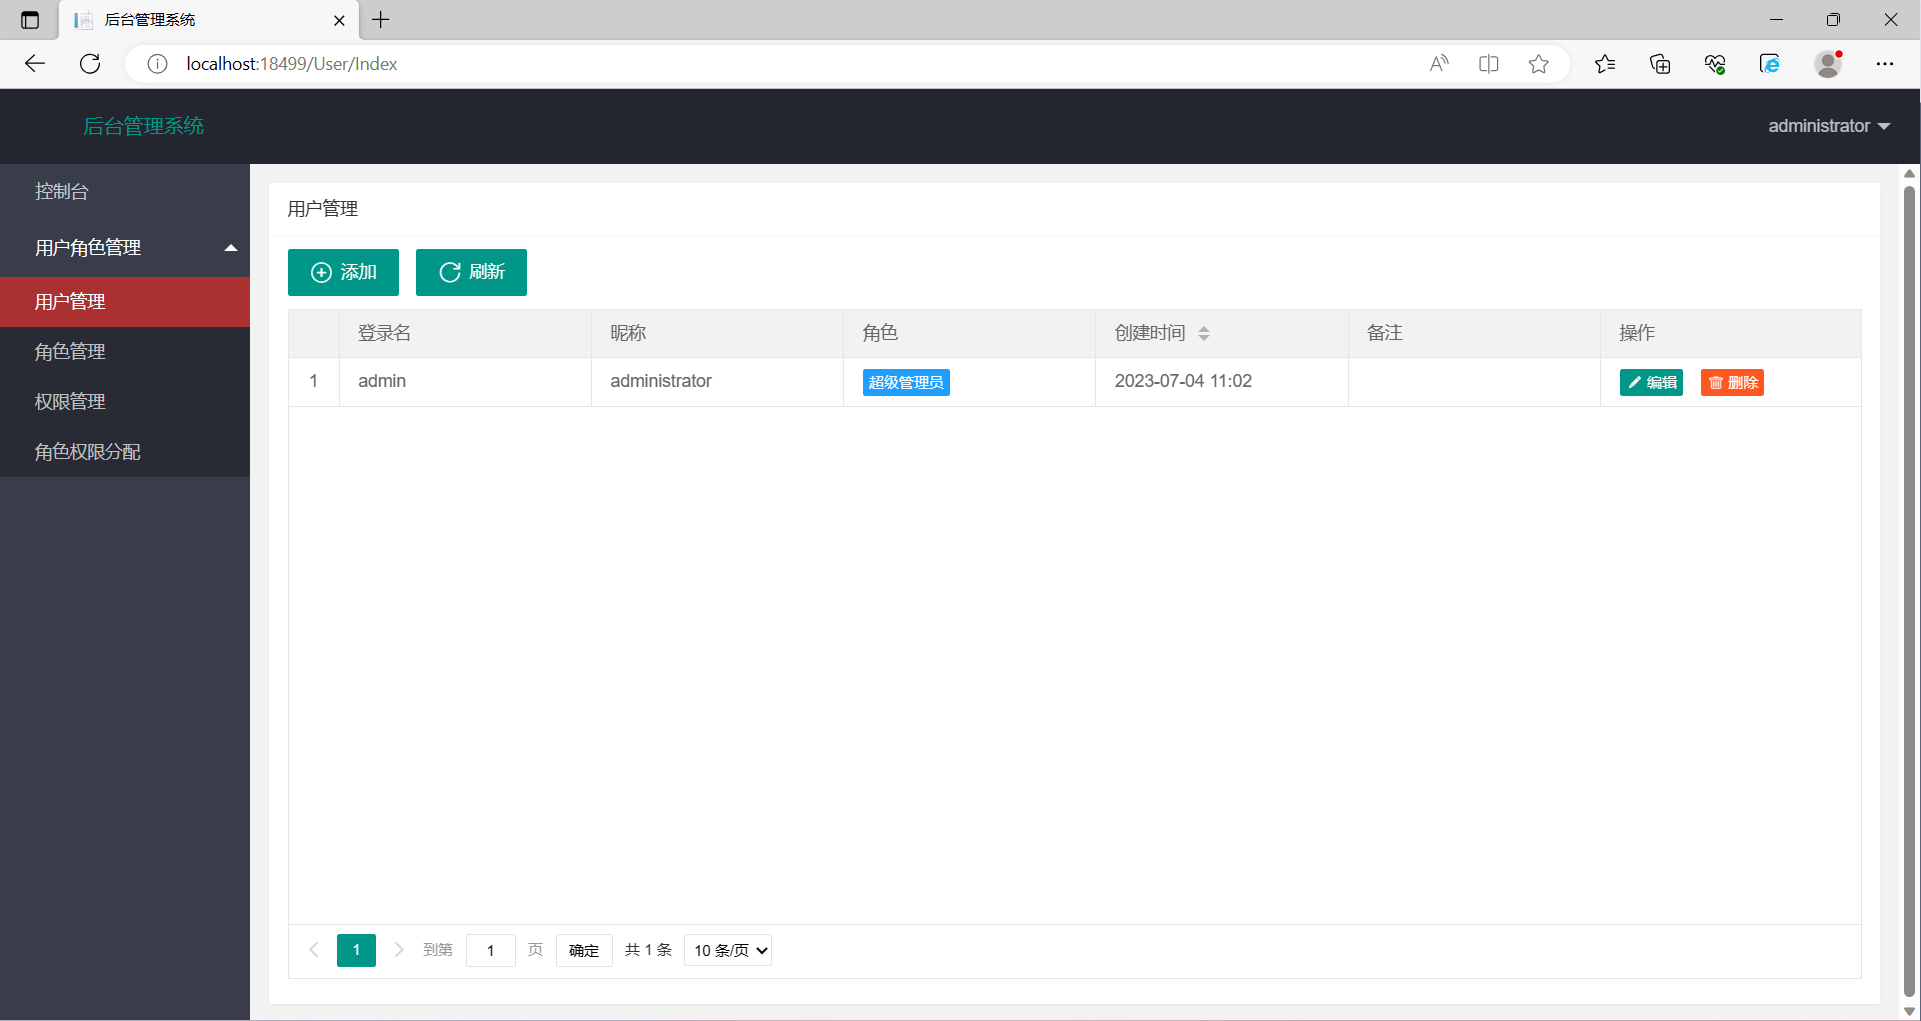The image size is (1921, 1021).
Task: Go to previous page arrow in pagination
Action: 313,950
